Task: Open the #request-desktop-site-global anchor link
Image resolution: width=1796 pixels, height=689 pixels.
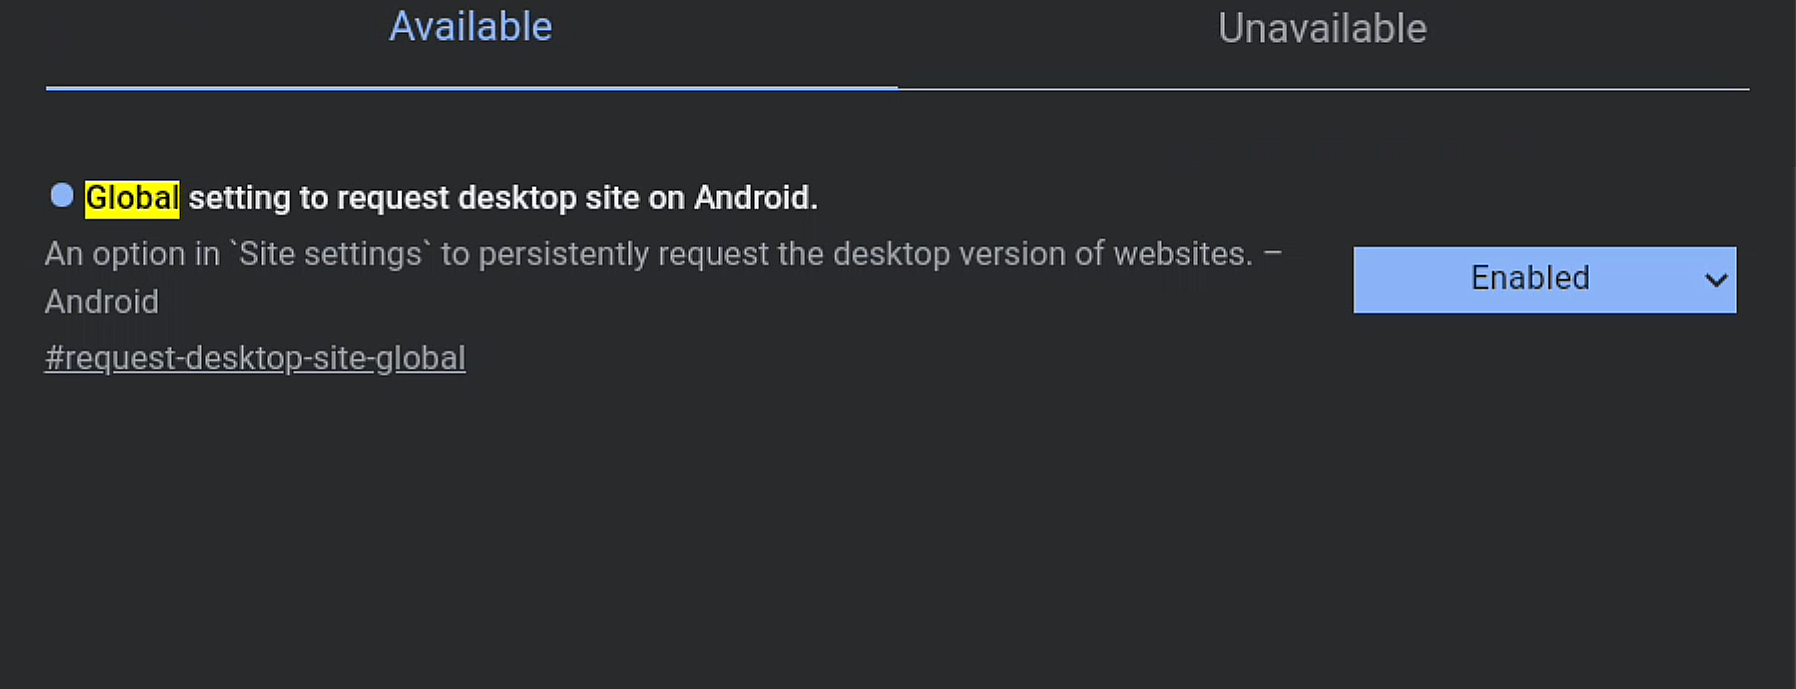Action: point(255,358)
